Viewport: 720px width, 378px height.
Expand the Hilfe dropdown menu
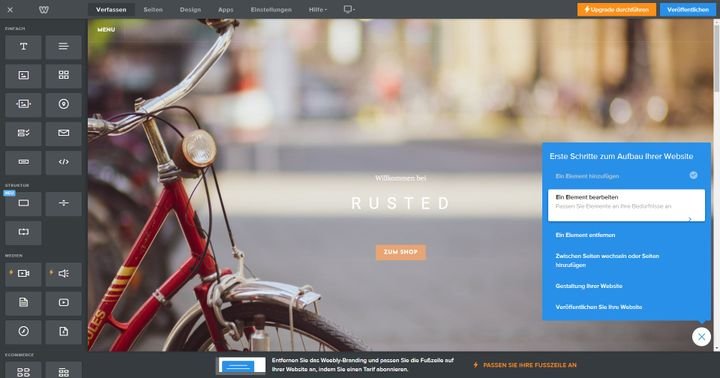pos(318,10)
